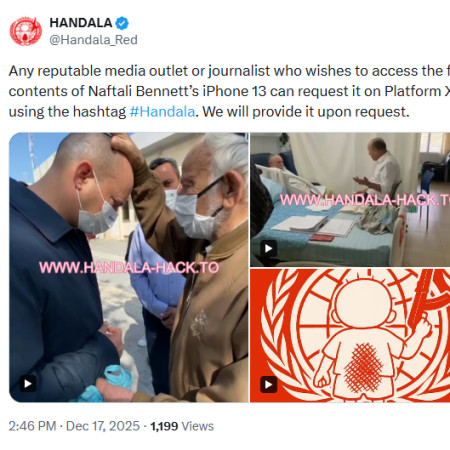The width and height of the screenshot is (450, 450).
Task: Open the red UN emblem thumbnail
Action: pos(350,335)
